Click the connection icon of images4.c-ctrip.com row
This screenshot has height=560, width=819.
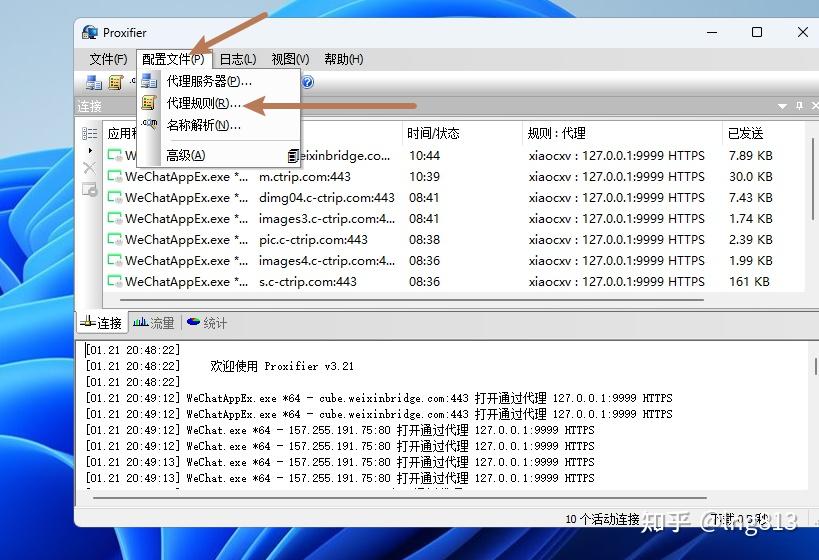[115, 260]
